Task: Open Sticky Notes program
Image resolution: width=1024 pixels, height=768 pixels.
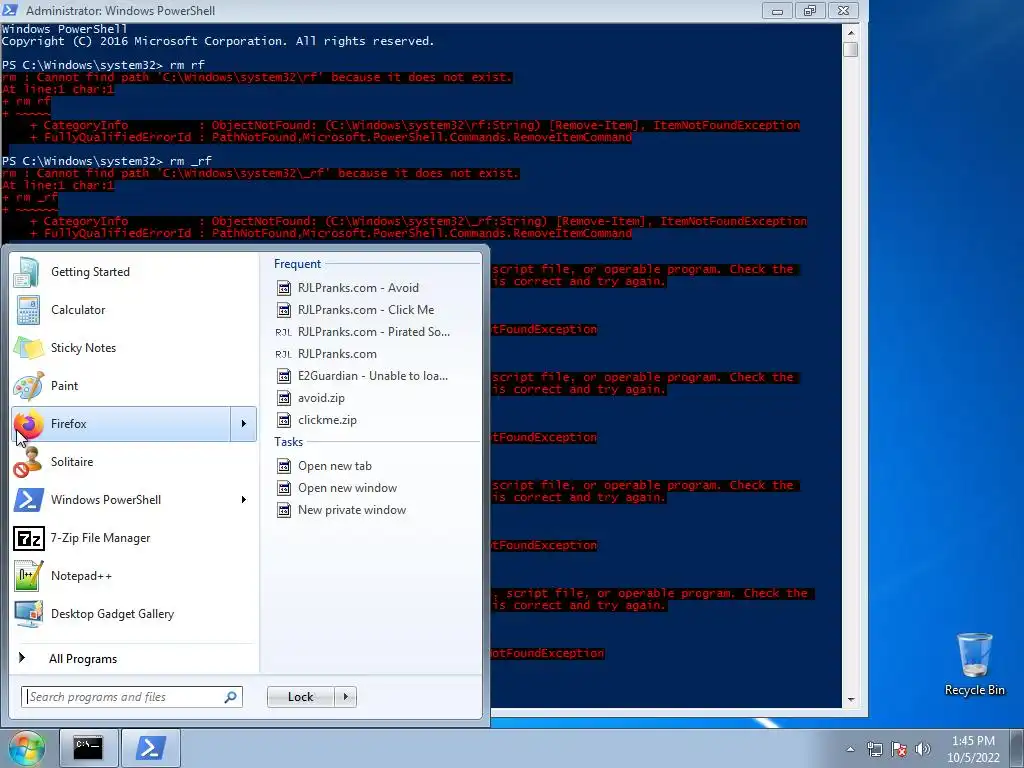Action: coord(133,347)
